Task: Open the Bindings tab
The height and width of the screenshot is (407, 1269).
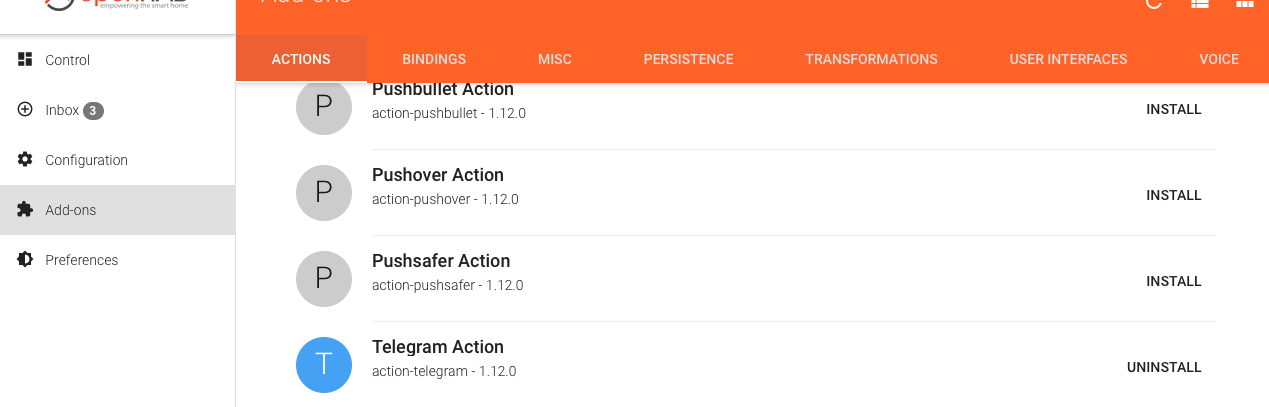Action: (434, 60)
